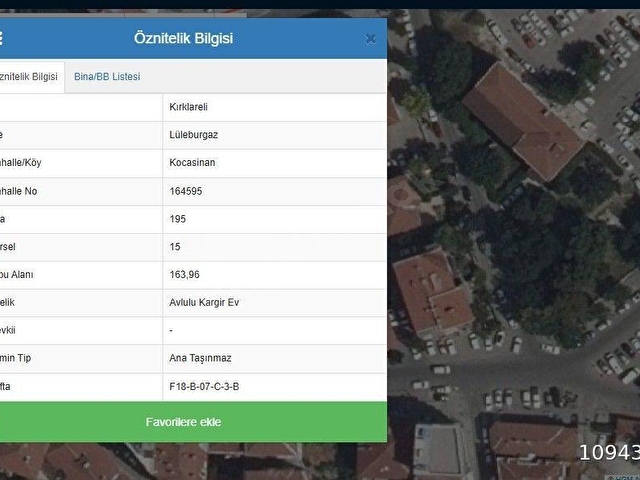The image size is (640, 480).
Task: Click the Ana Taşınmaz value
Action: [x=200, y=358]
